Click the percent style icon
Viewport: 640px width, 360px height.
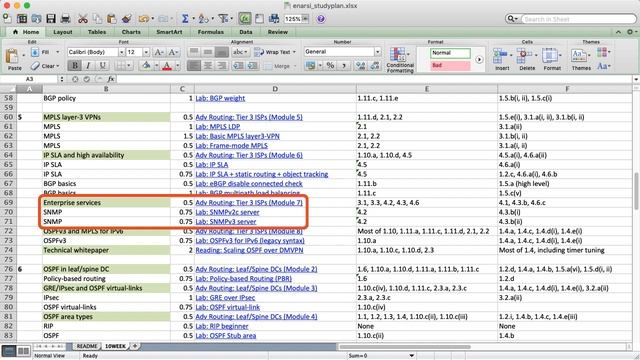(330, 65)
